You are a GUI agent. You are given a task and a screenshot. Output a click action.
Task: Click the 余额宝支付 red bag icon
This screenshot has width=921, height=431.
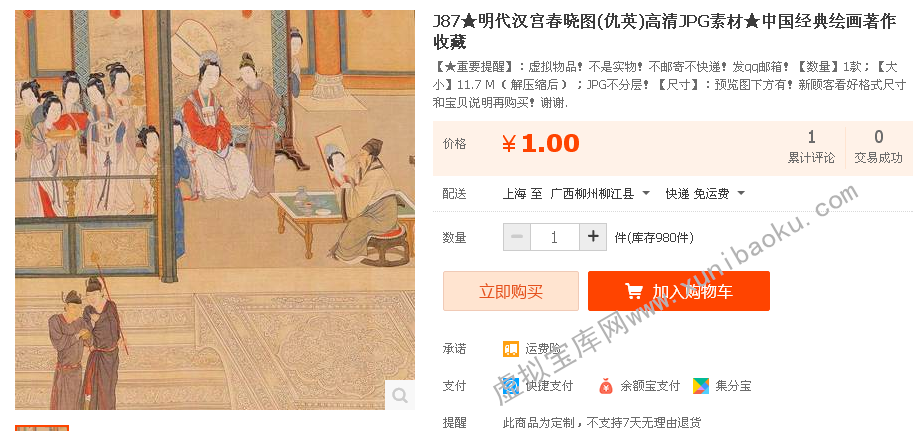click(606, 386)
